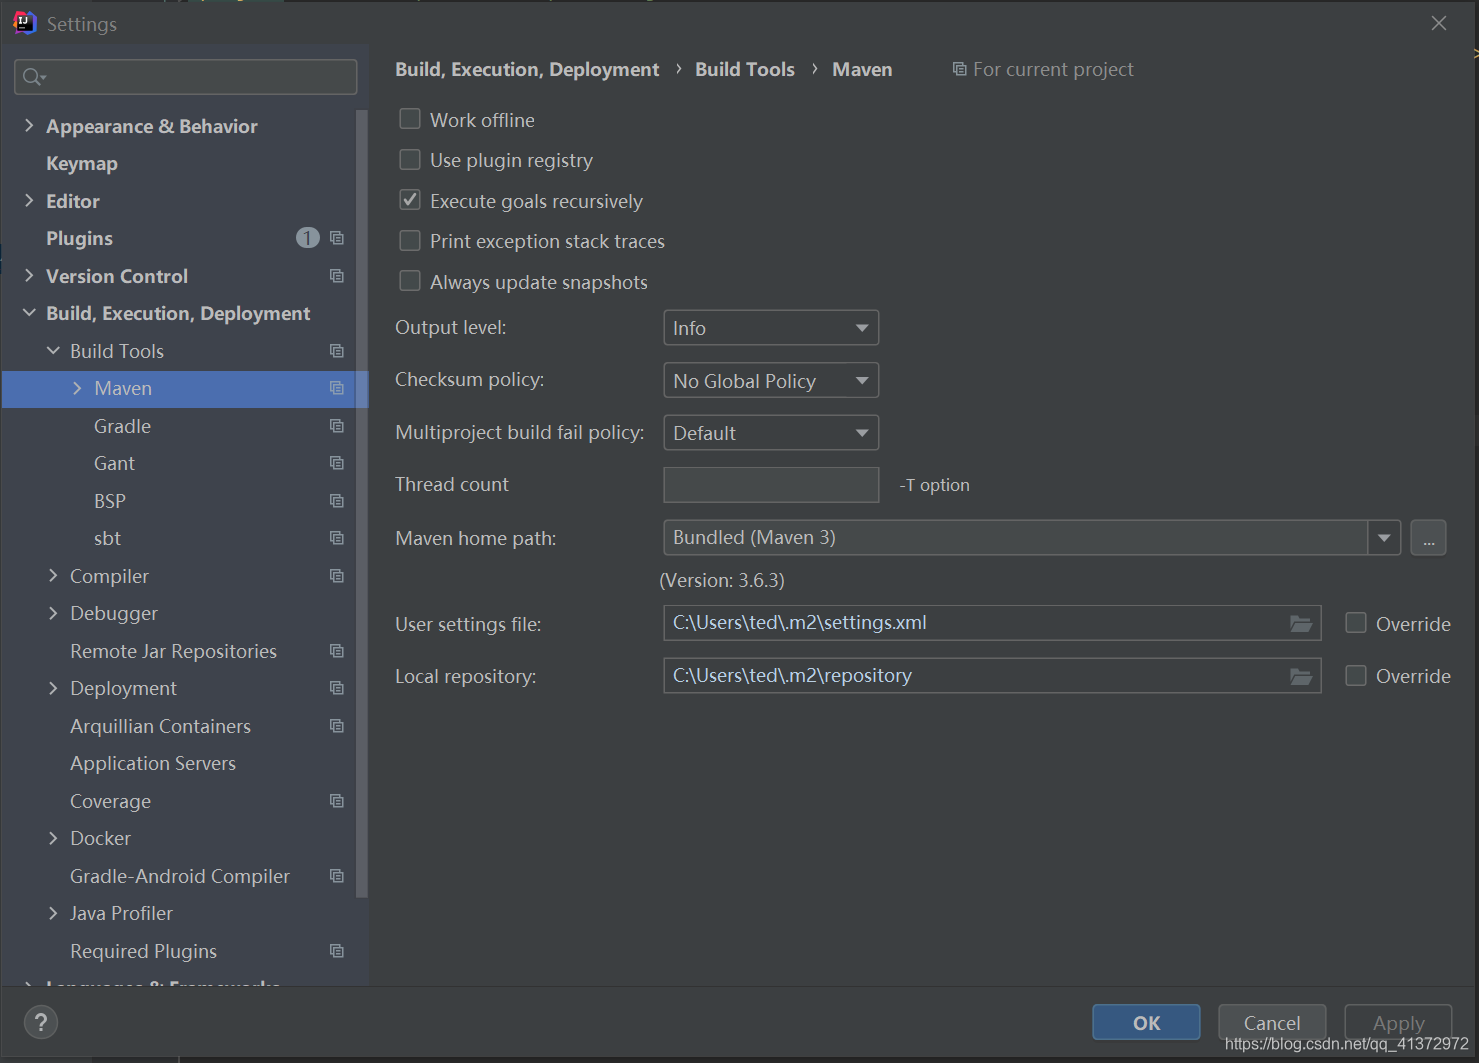The height and width of the screenshot is (1063, 1479).
Task: Click the project-level icon beside Compiler
Action: pos(337,576)
